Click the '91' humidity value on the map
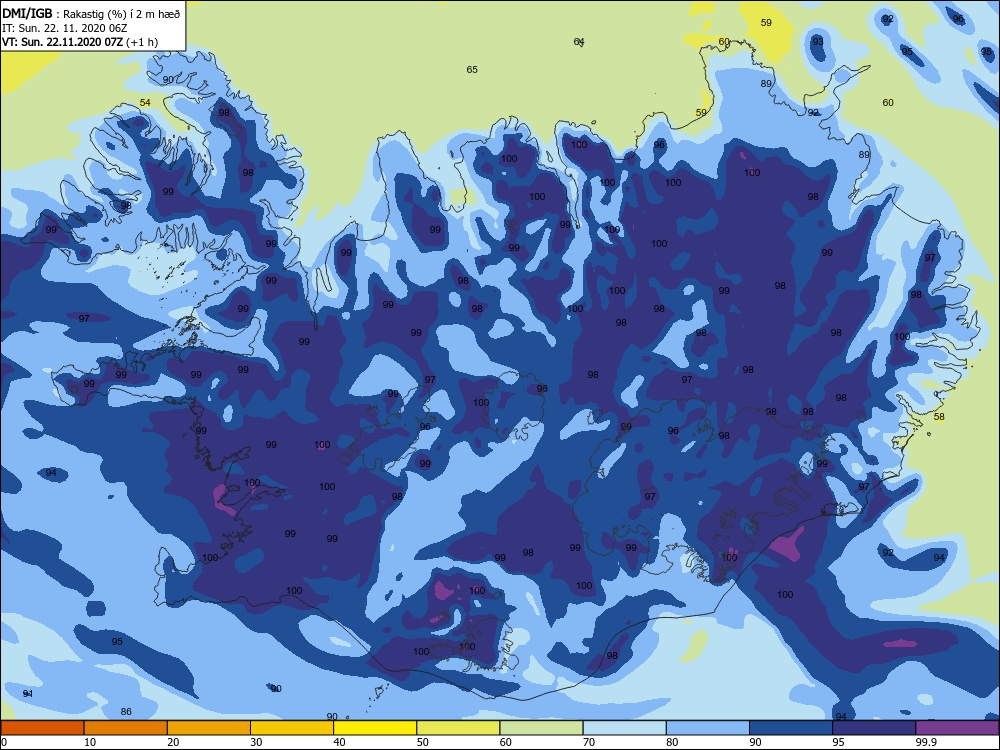 pyautogui.click(x=27, y=693)
